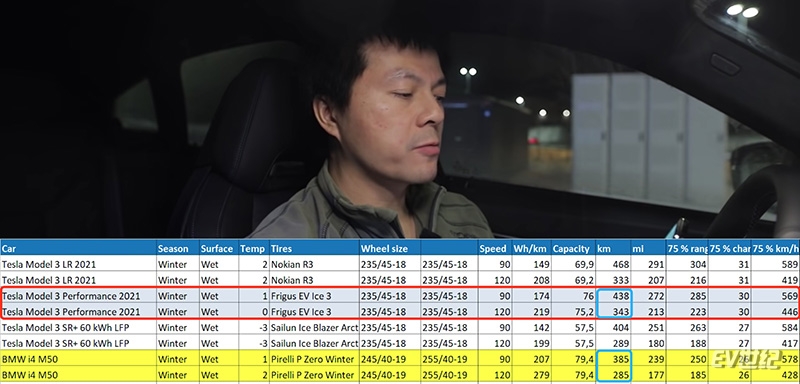
Task: Select the Temp column header
Action: [254, 248]
